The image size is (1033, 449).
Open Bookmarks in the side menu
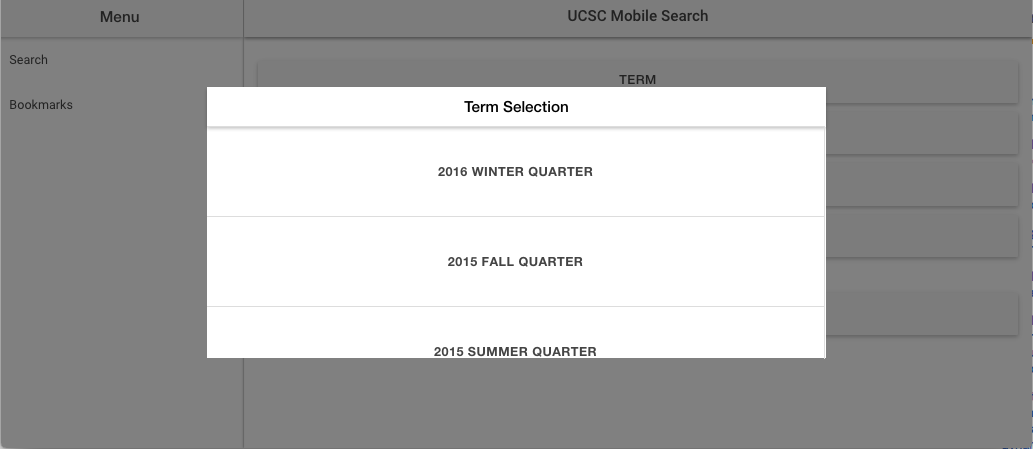(41, 105)
